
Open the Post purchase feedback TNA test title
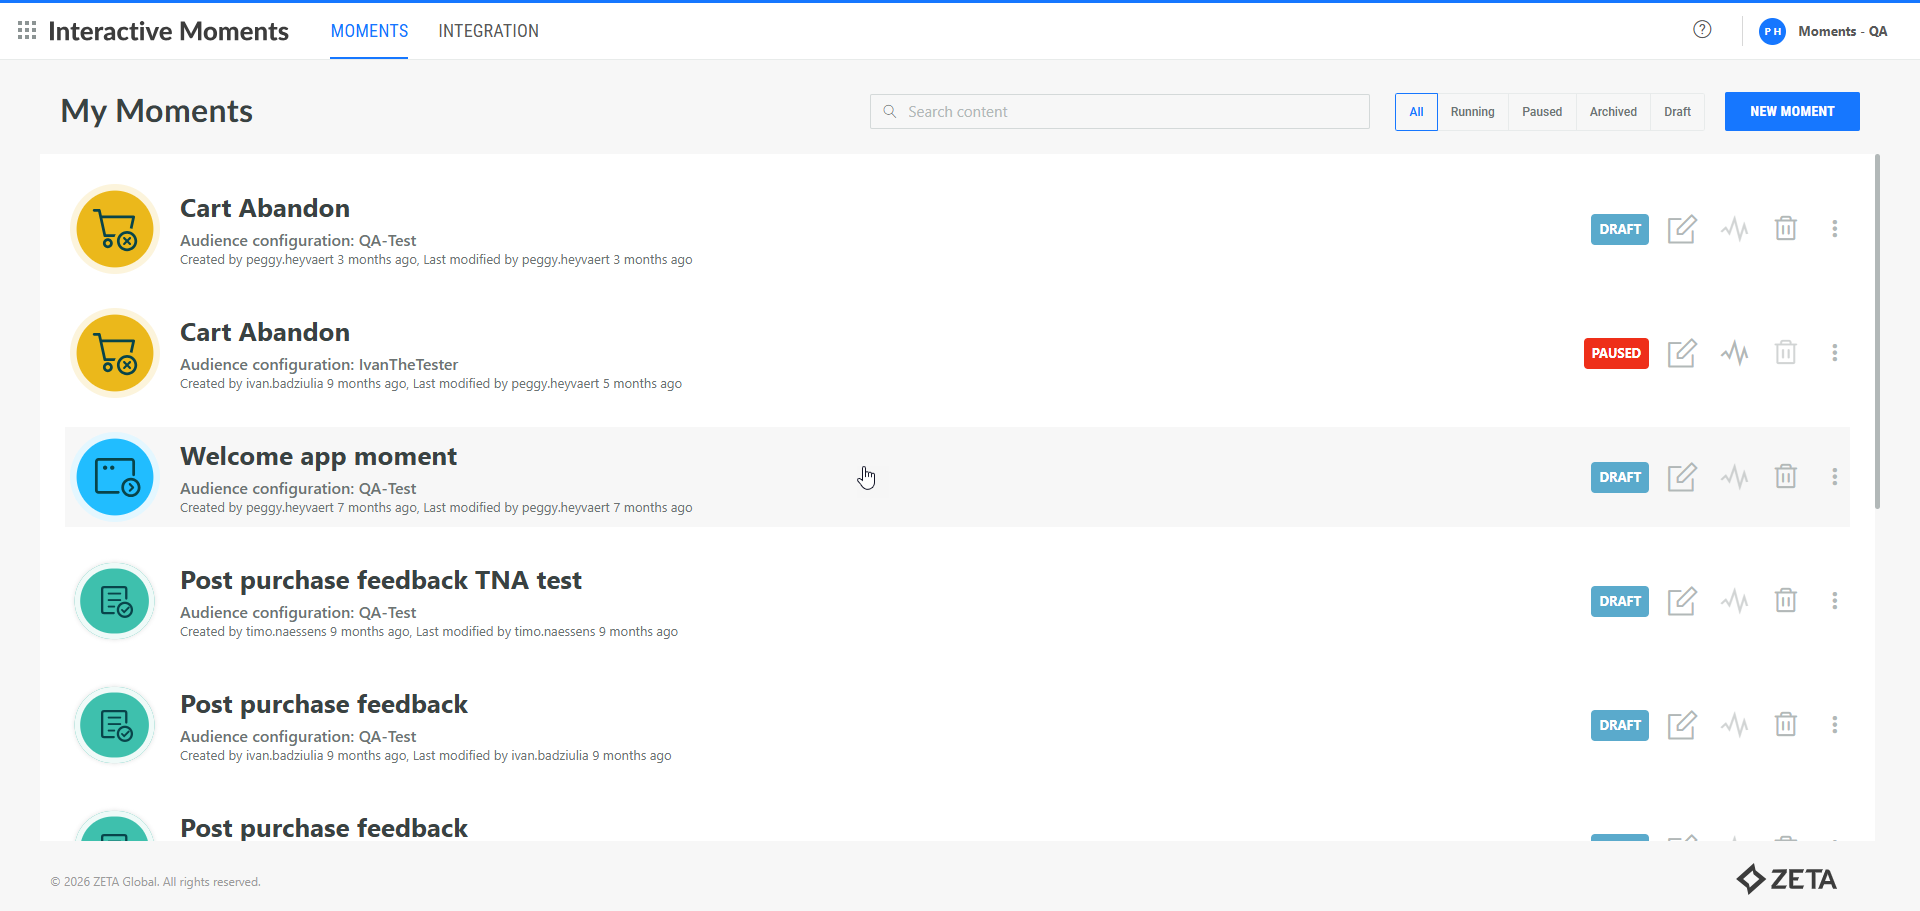pos(380,581)
